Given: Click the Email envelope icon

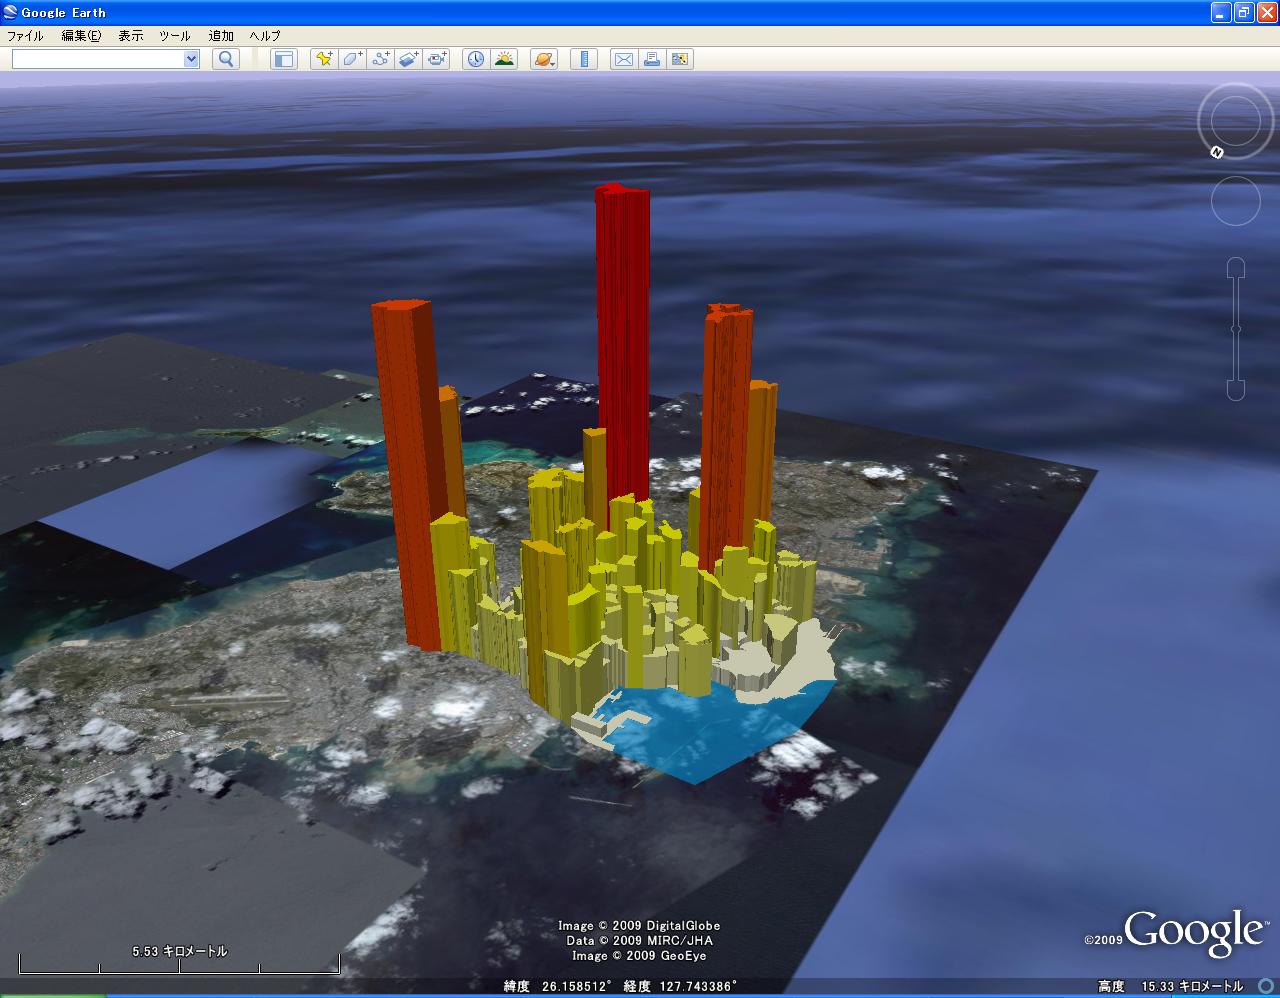Looking at the screenshot, I should click(623, 59).
